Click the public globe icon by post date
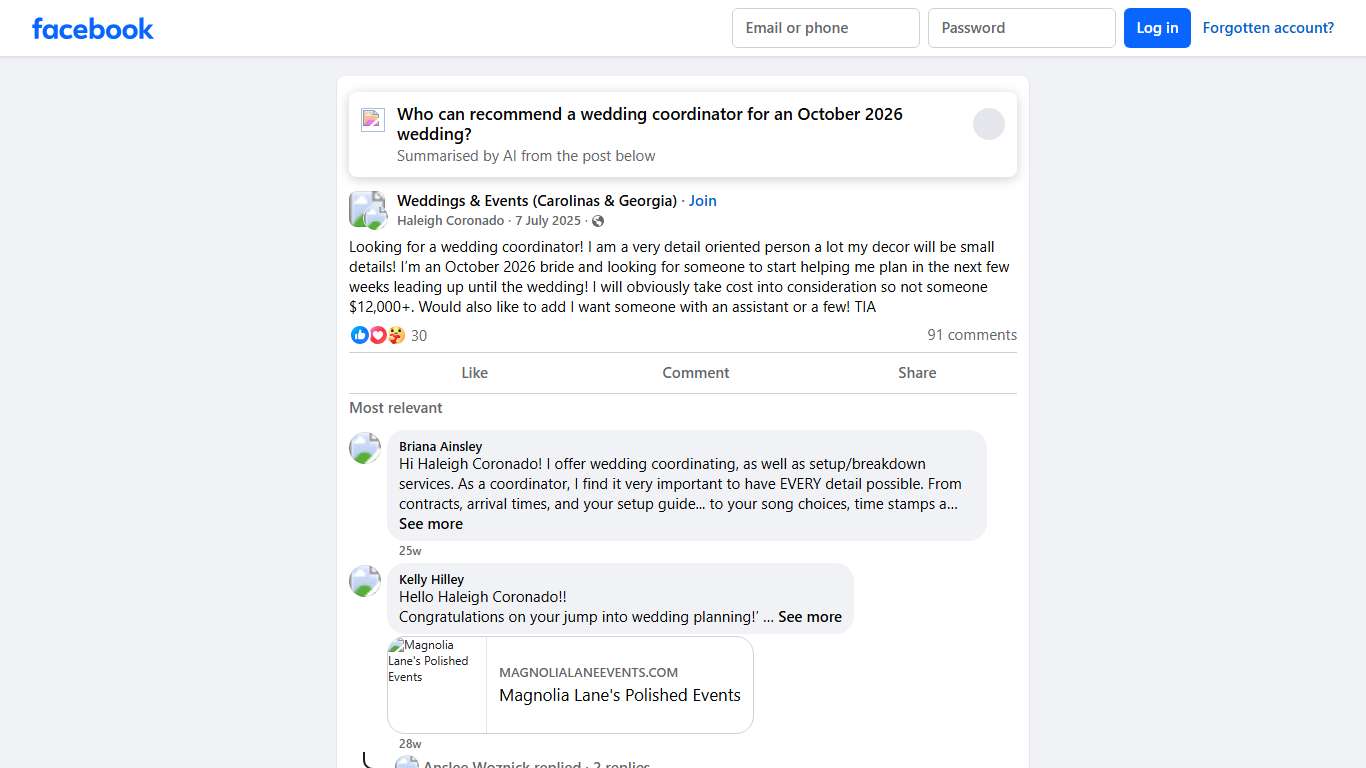The image size is (1366, 768). tap(598, 221)
